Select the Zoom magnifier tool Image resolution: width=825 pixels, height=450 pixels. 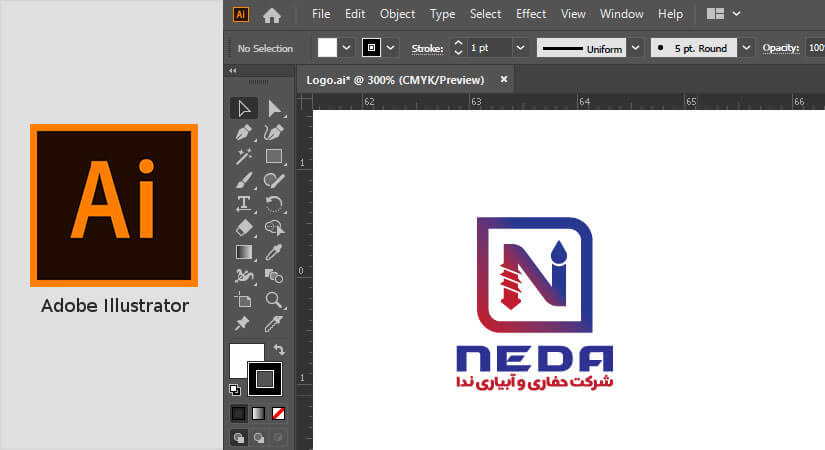coord(274,300)
